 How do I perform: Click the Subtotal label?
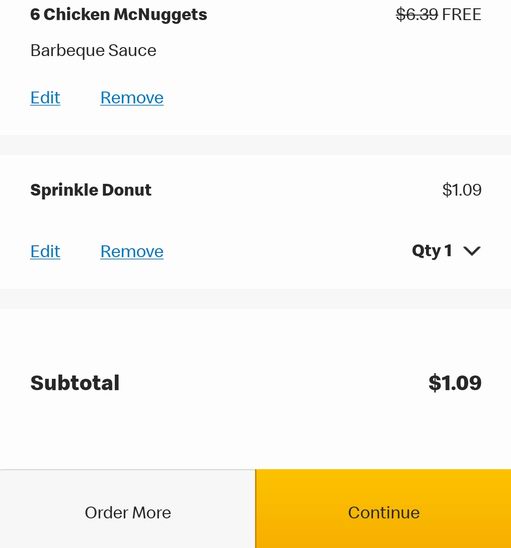tap(75, 383)
